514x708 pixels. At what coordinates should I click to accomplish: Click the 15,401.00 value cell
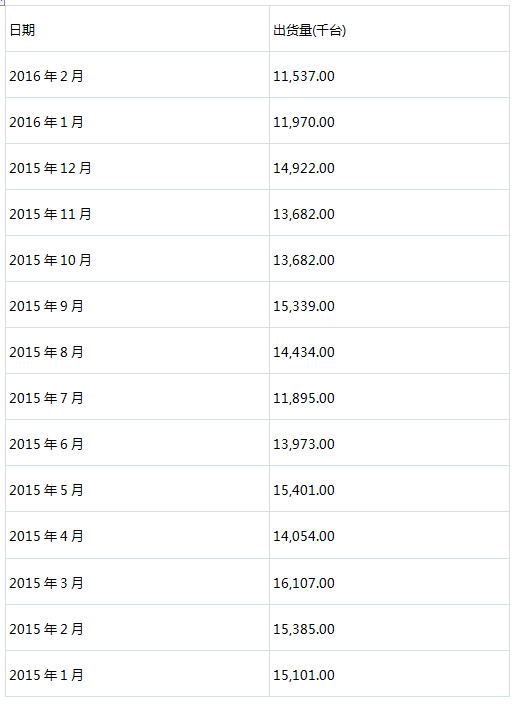coord(389,489)
